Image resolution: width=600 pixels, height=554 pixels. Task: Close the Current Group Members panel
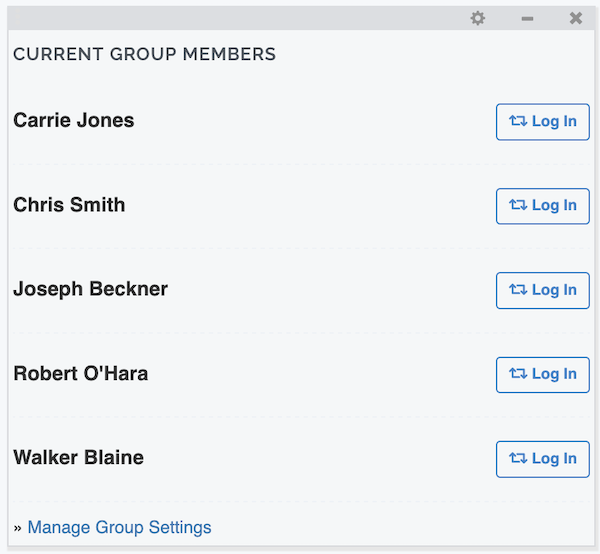click(576, 18)
